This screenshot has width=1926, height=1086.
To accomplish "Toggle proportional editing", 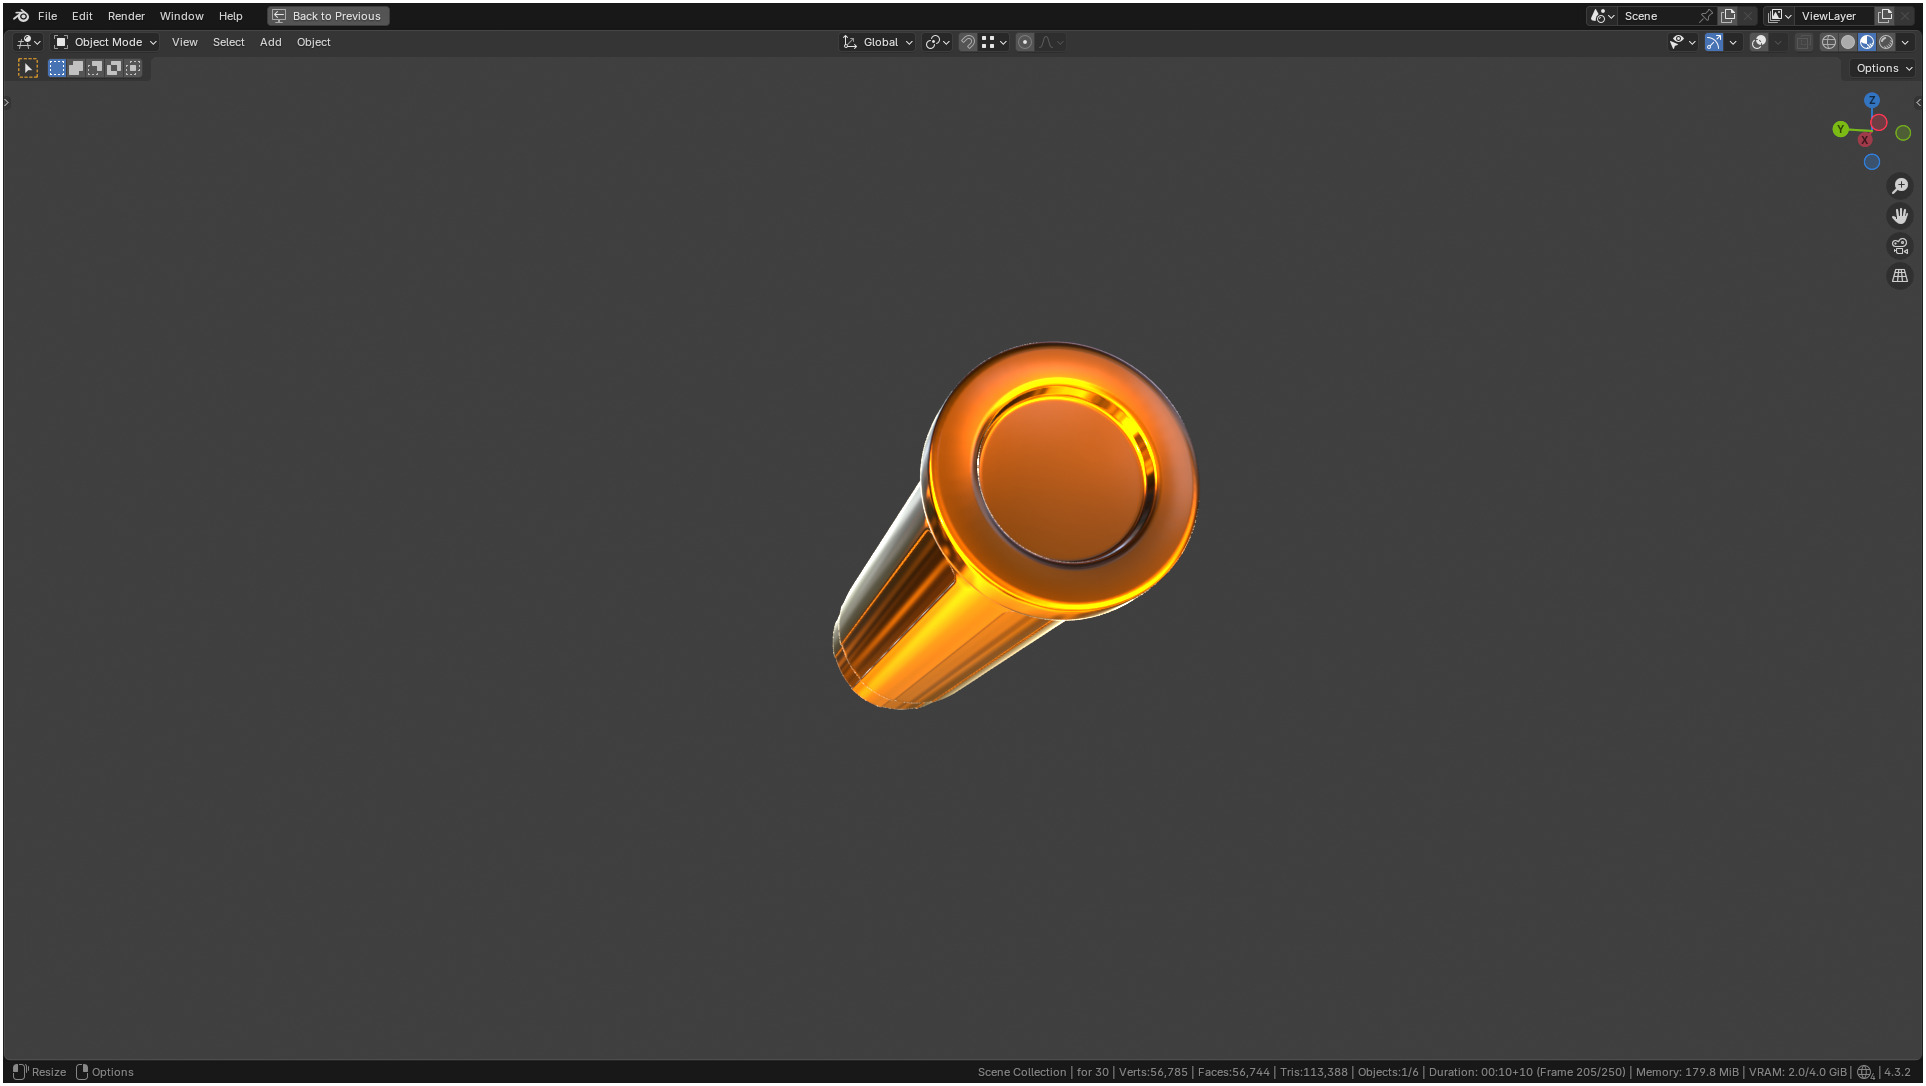I will point(1024,42).
